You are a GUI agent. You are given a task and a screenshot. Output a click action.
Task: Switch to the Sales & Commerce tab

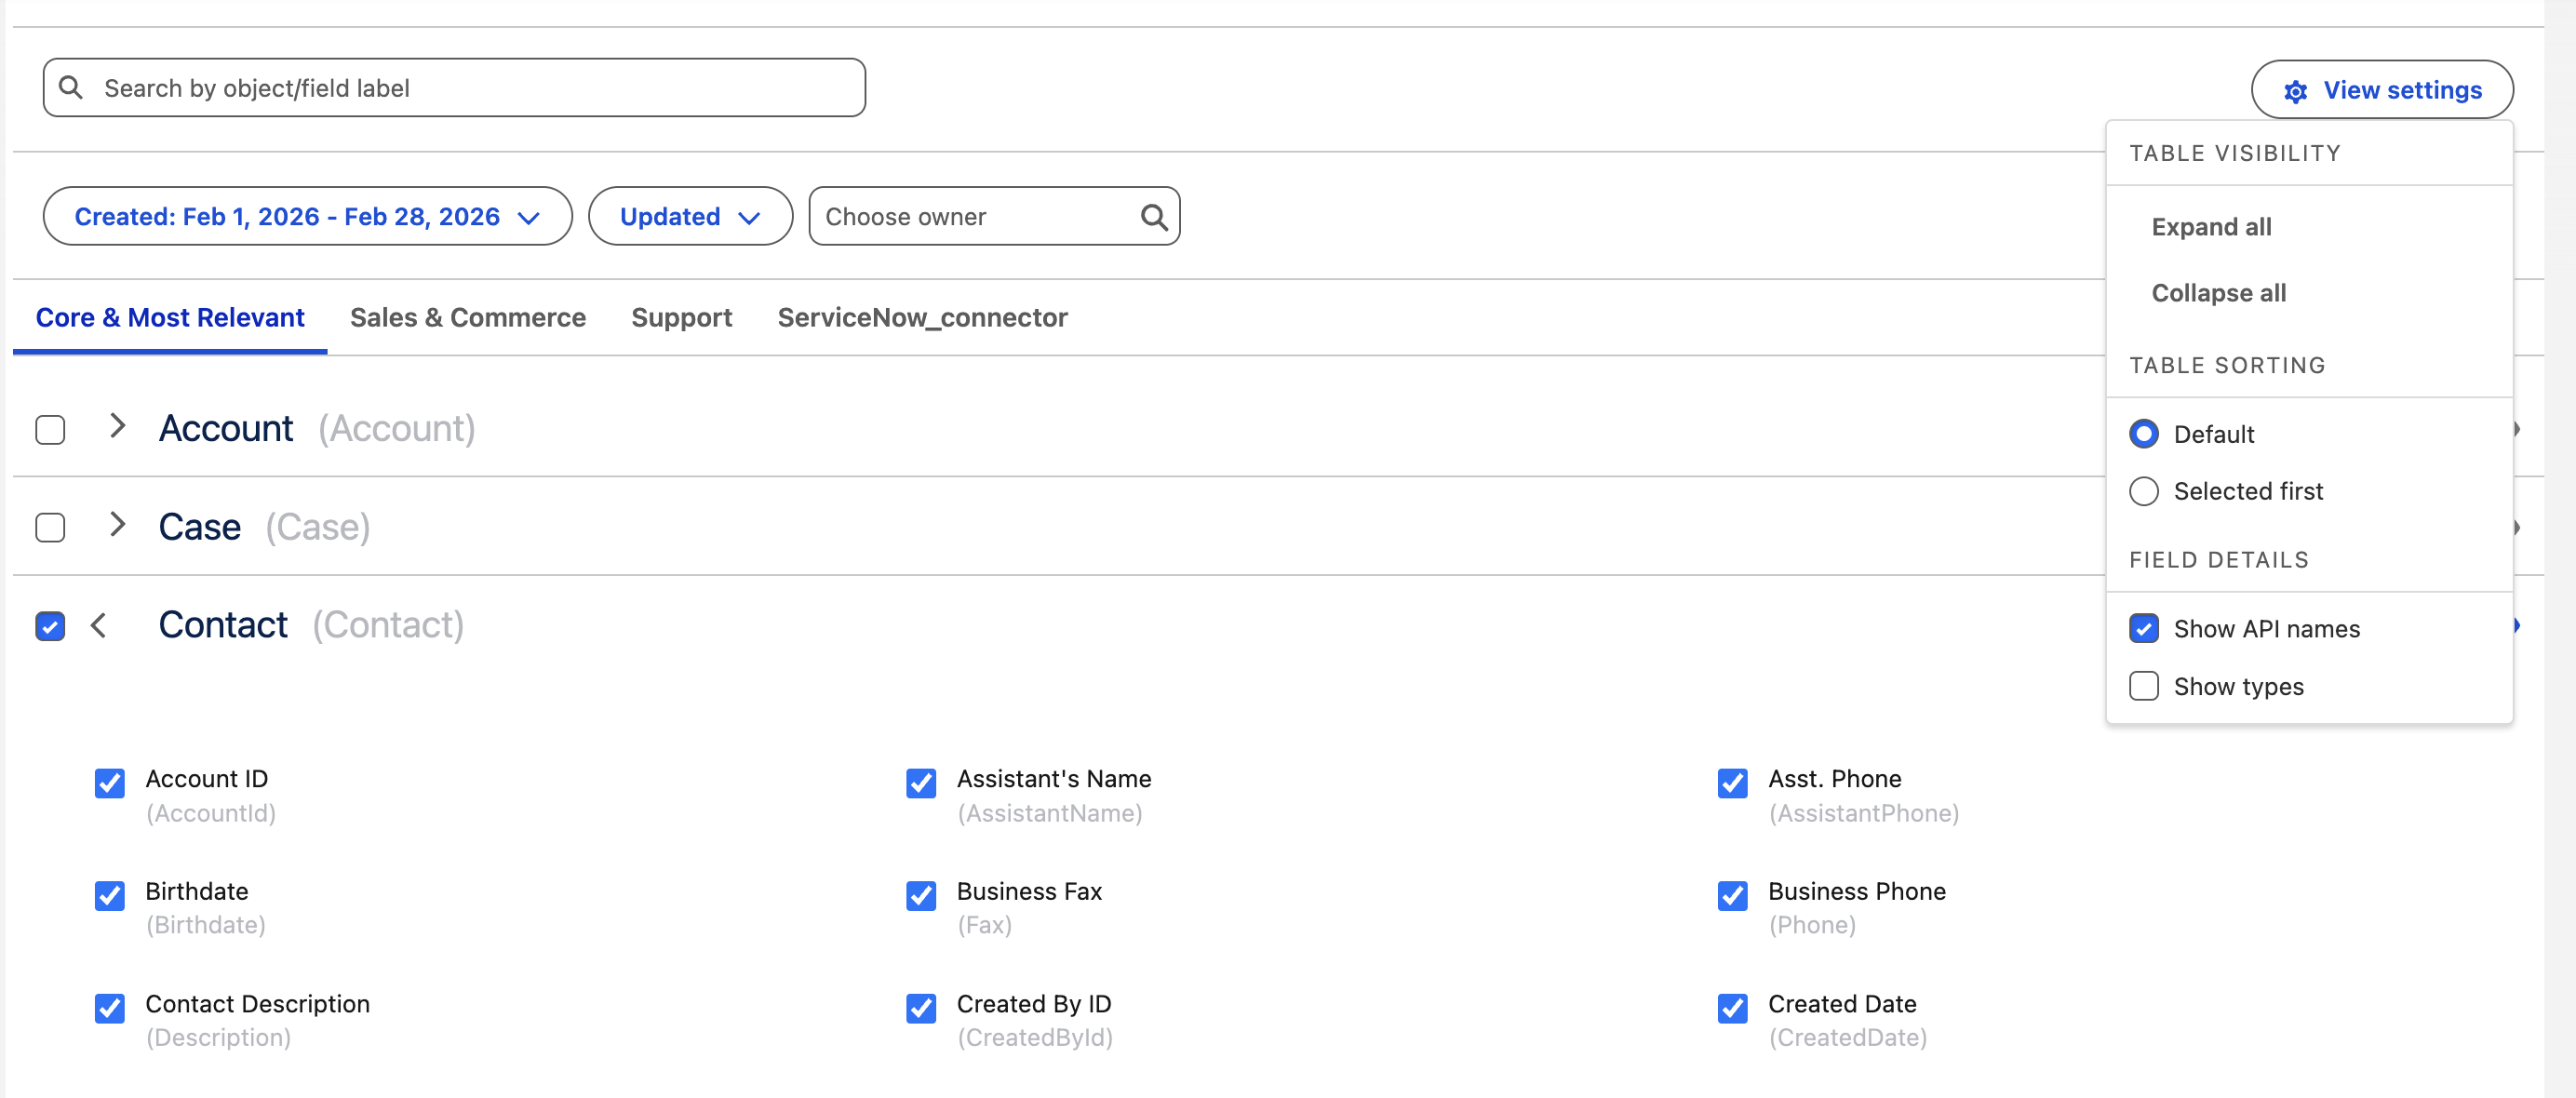[x=467, y=318]
